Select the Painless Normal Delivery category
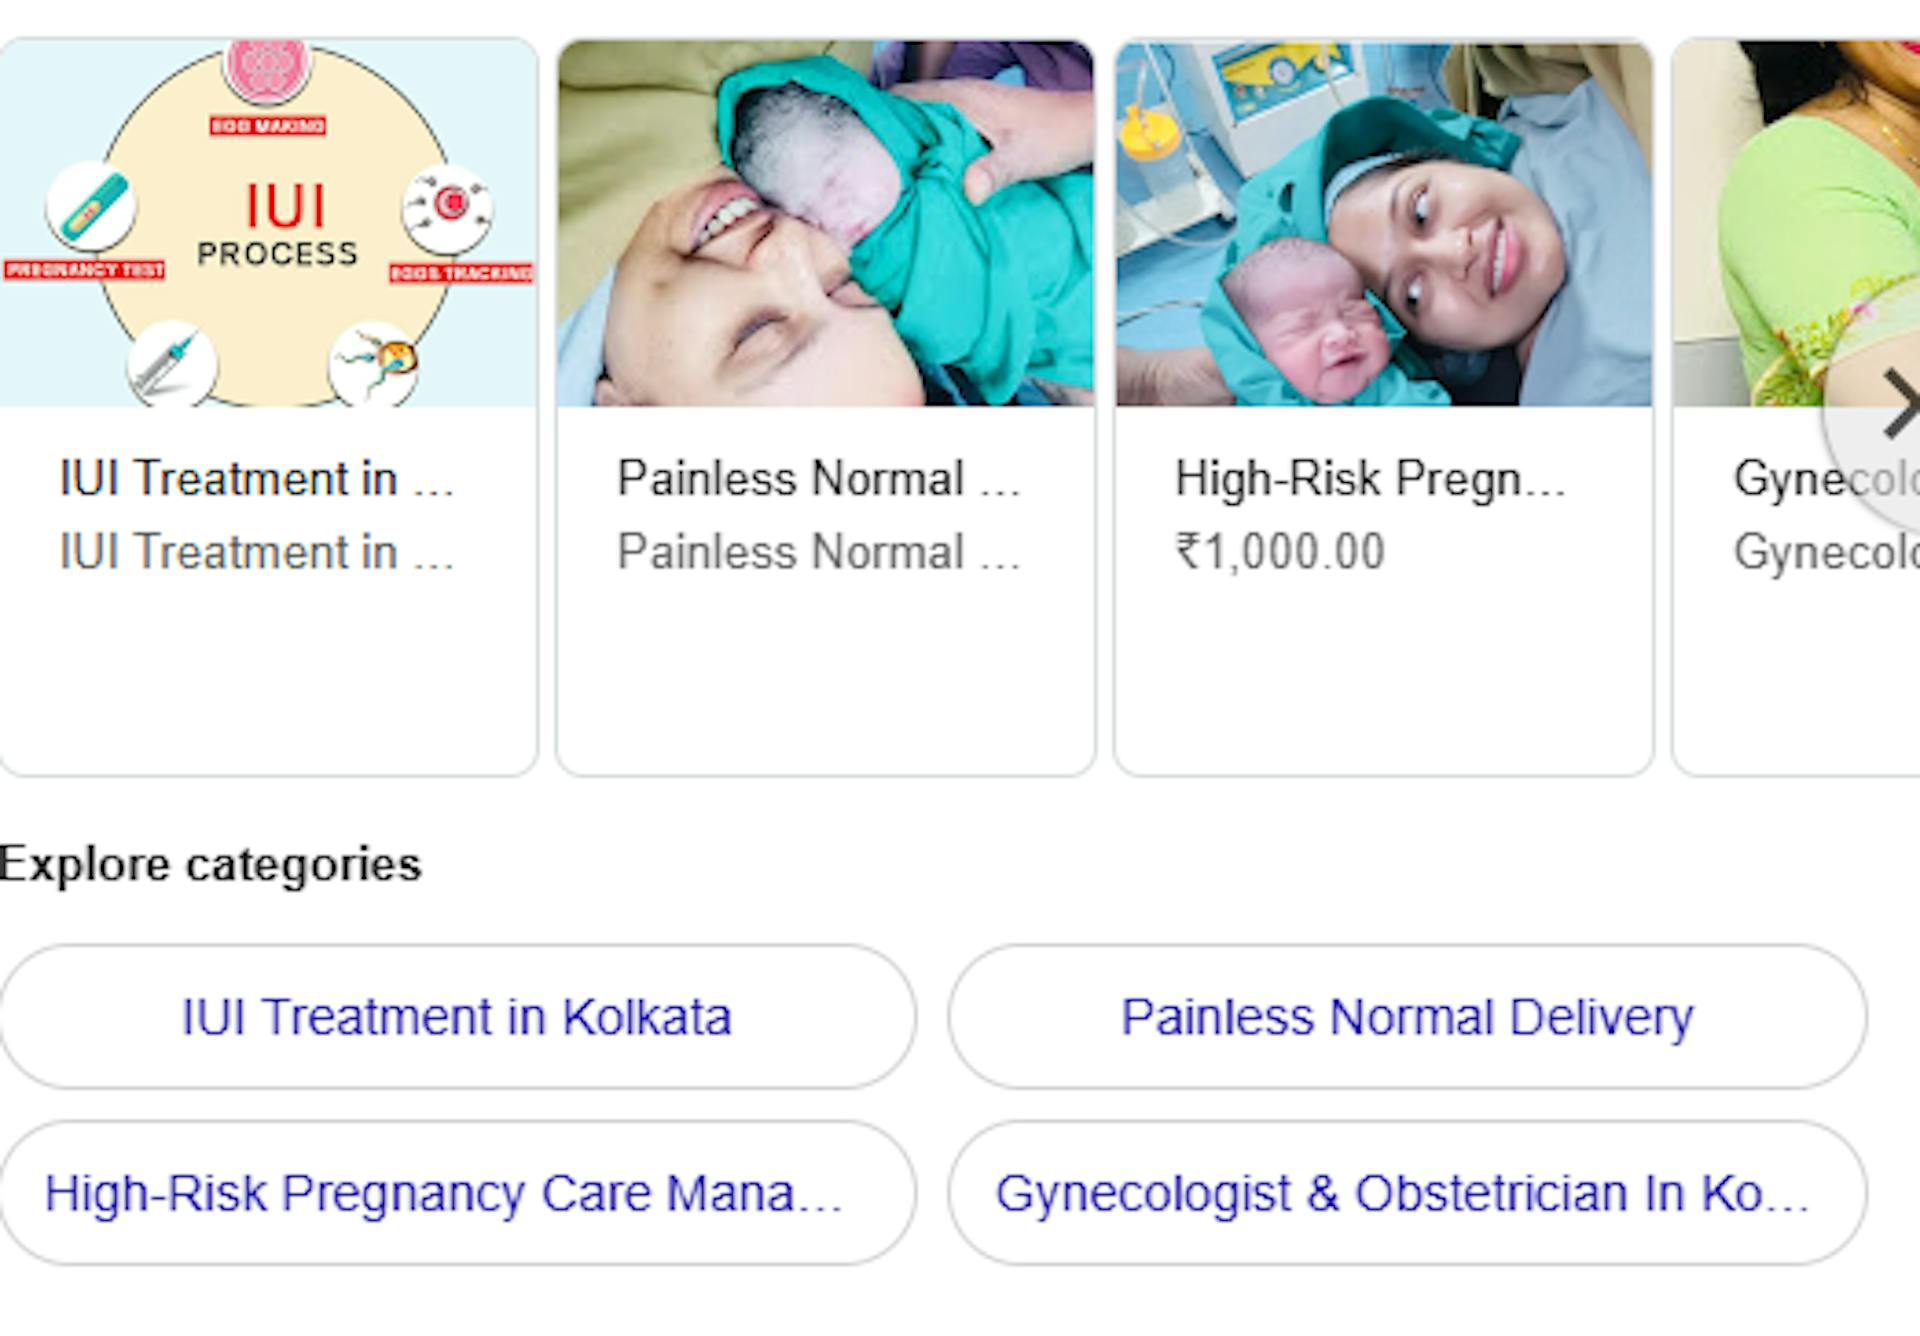The width and height of the screenshot is (1920, 1336). pos(1407,1017)
